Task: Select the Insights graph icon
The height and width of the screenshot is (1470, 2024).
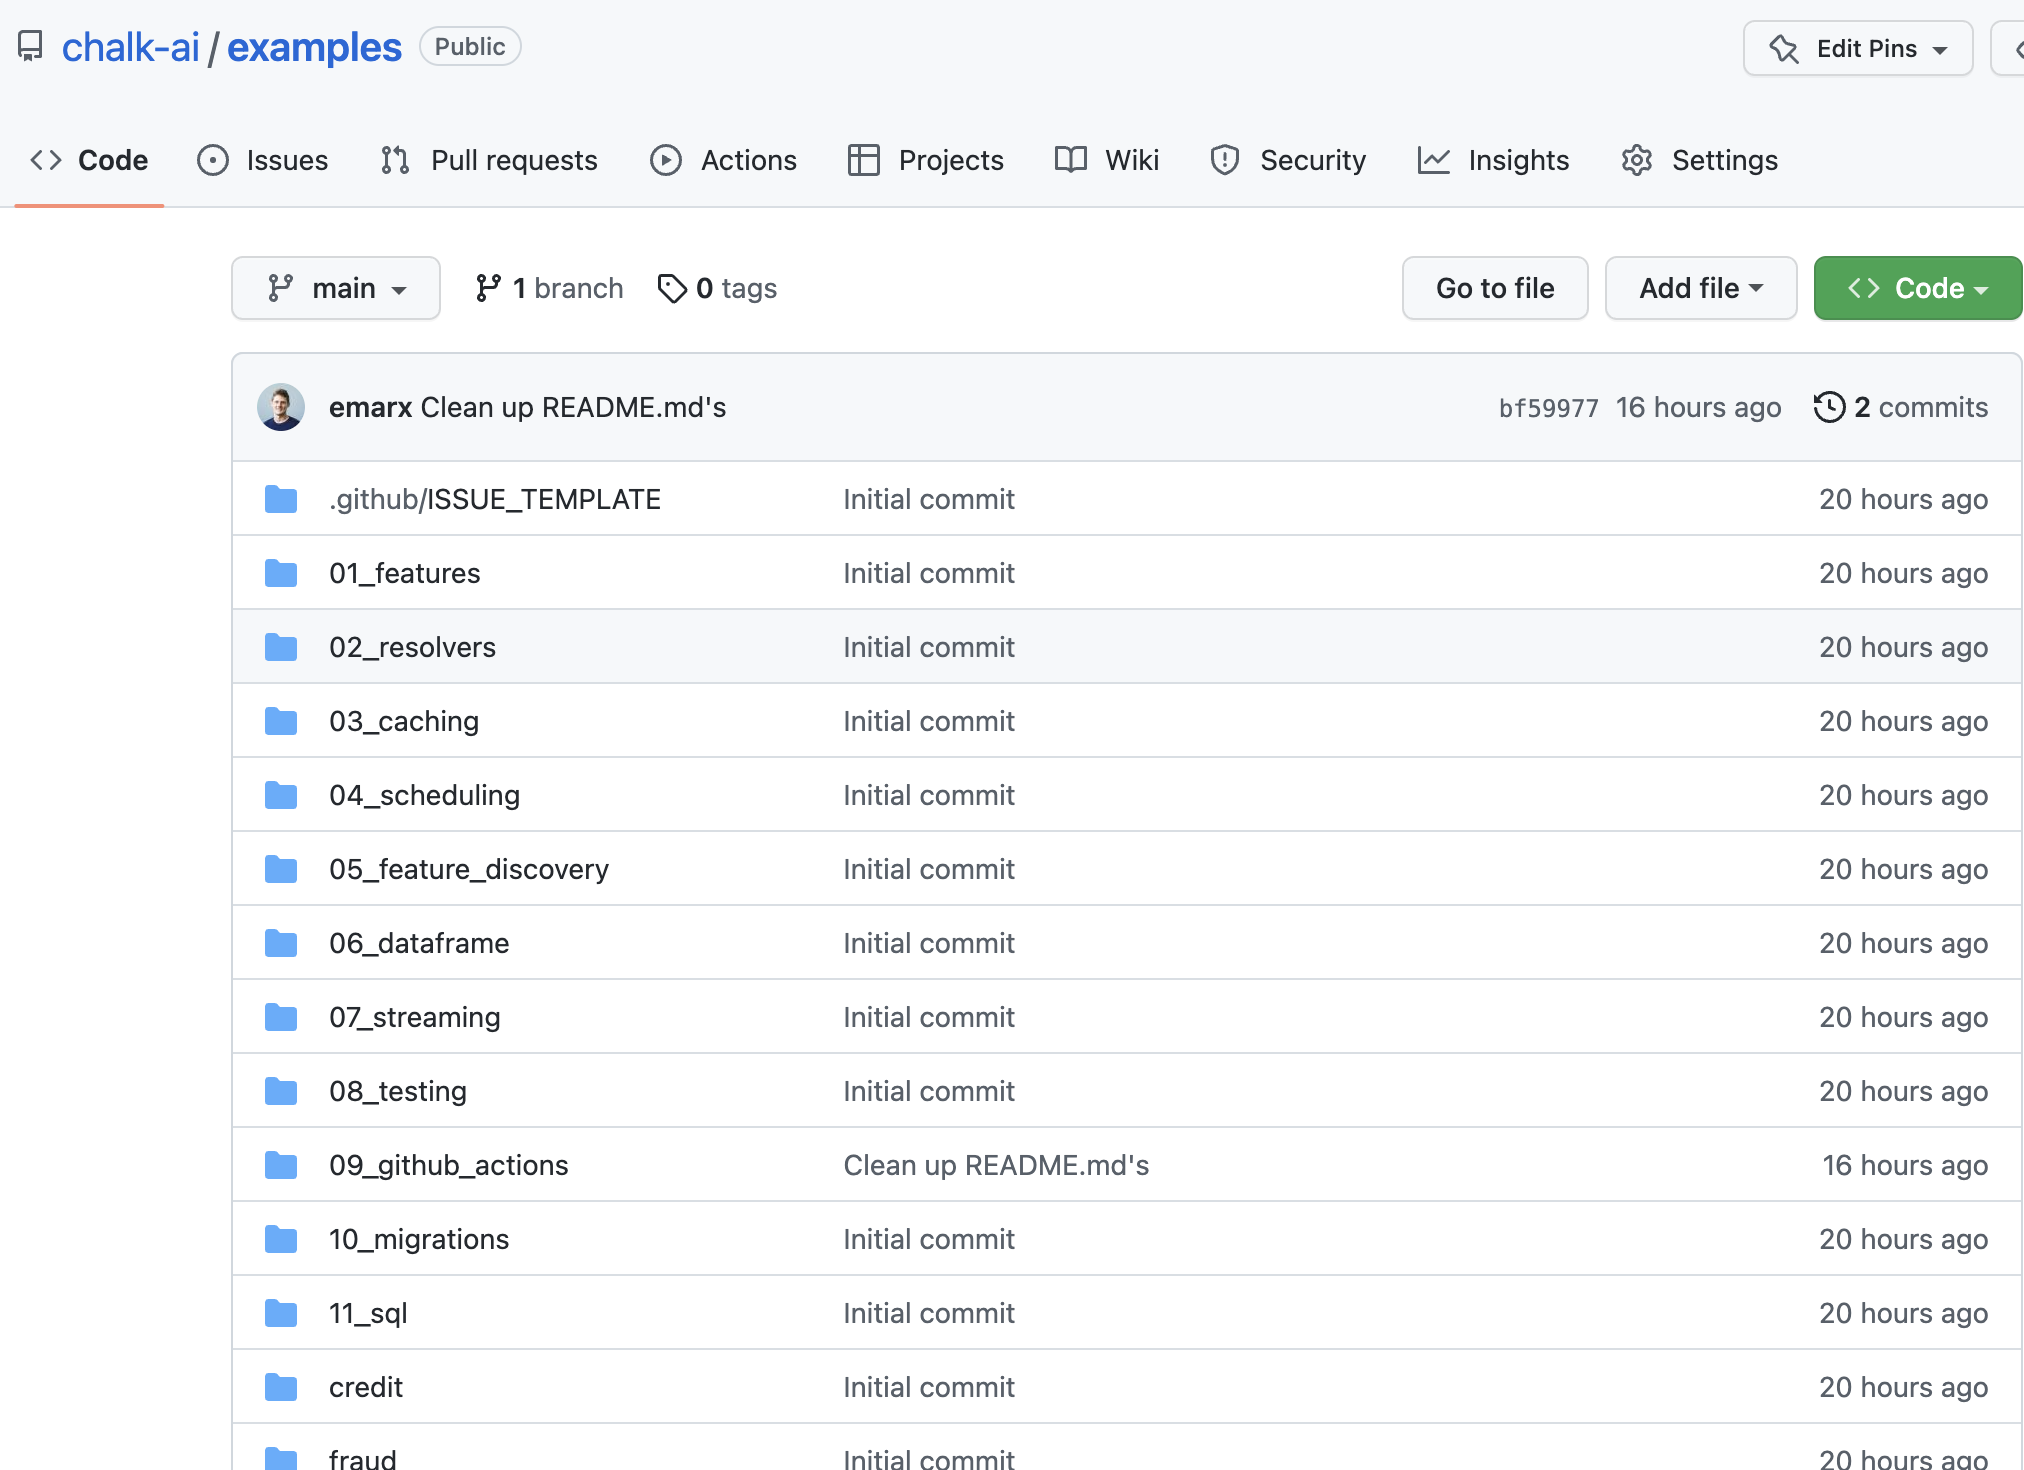Action: [x=1434, y=160]
